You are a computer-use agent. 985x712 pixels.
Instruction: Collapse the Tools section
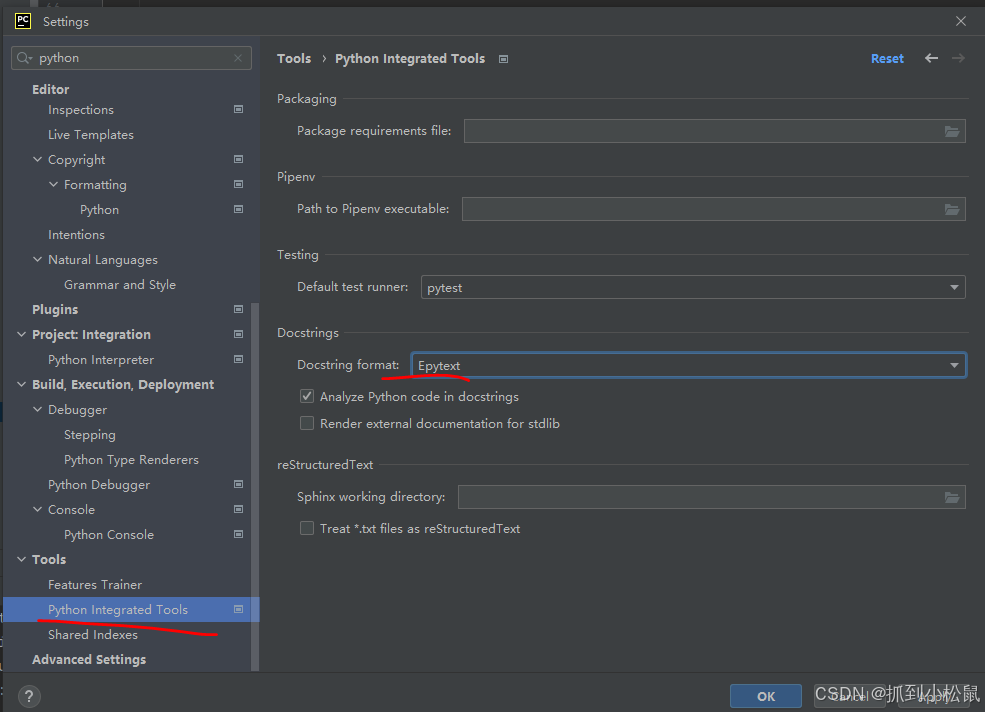21,559
